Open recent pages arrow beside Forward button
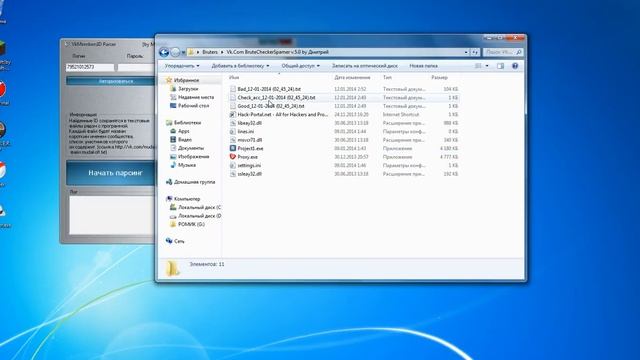The width and height of the screenshot is (640, 360). [x=183, y=52]
